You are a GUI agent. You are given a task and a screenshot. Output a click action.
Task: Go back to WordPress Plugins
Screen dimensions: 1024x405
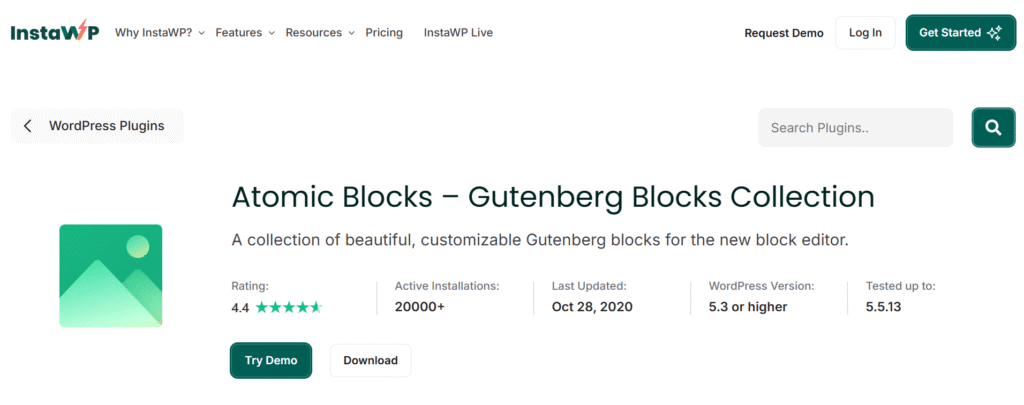[x=106, y=126]
